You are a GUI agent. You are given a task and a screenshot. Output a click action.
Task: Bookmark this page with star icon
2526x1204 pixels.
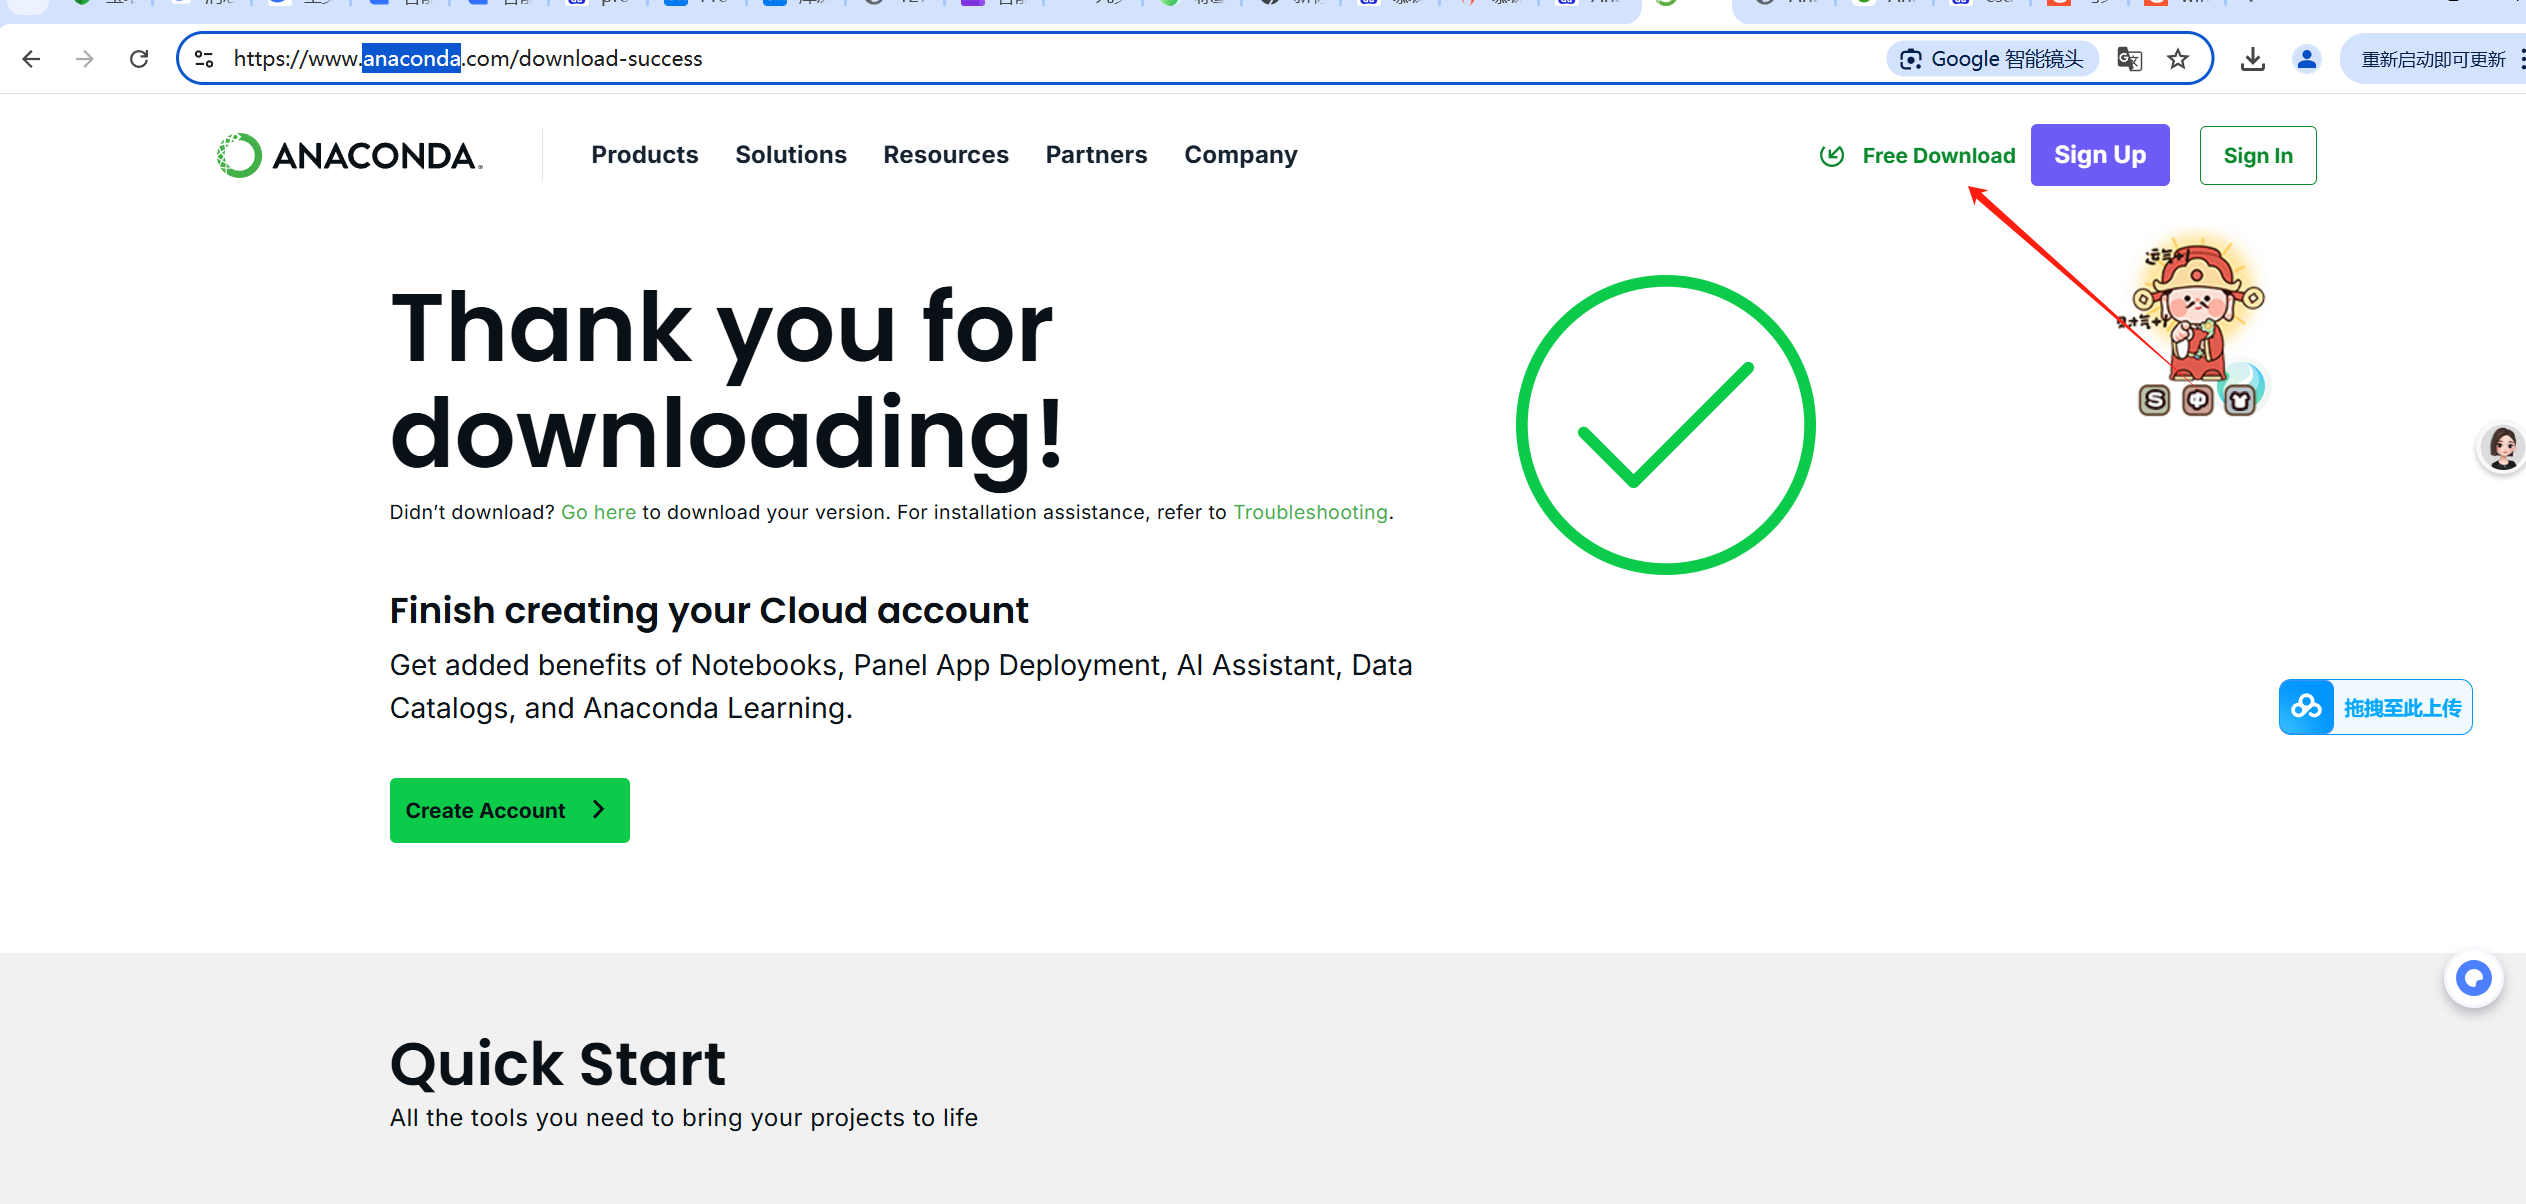coord(2178,59)
